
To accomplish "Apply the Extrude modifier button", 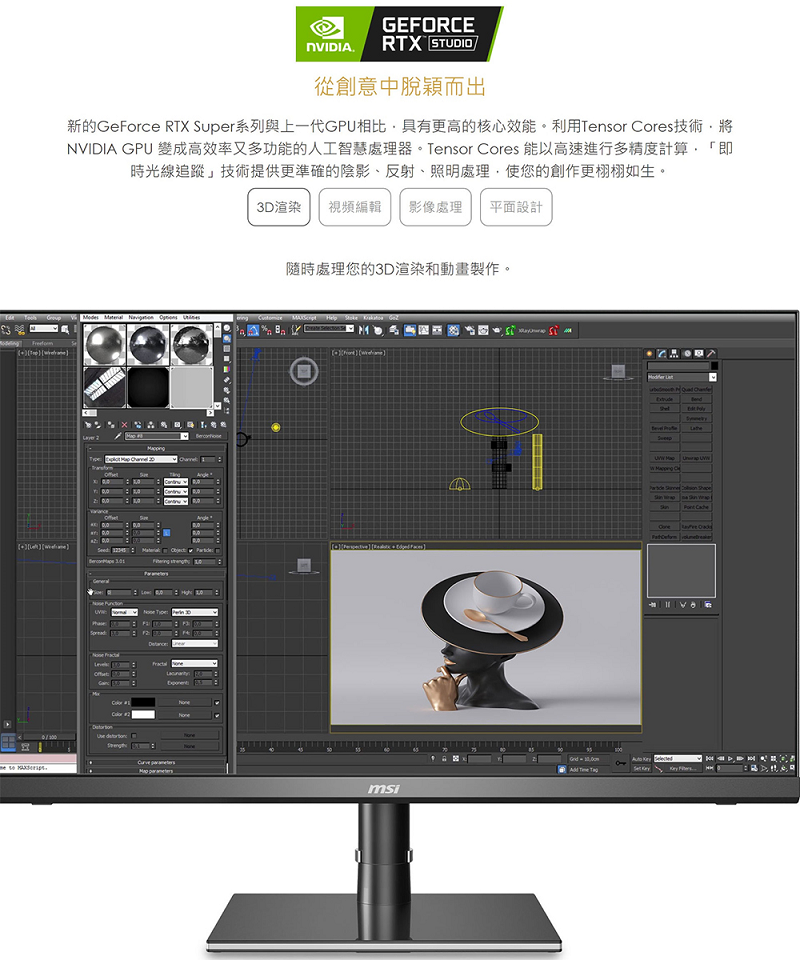I will pyautogui.click(x=665, y=399).
